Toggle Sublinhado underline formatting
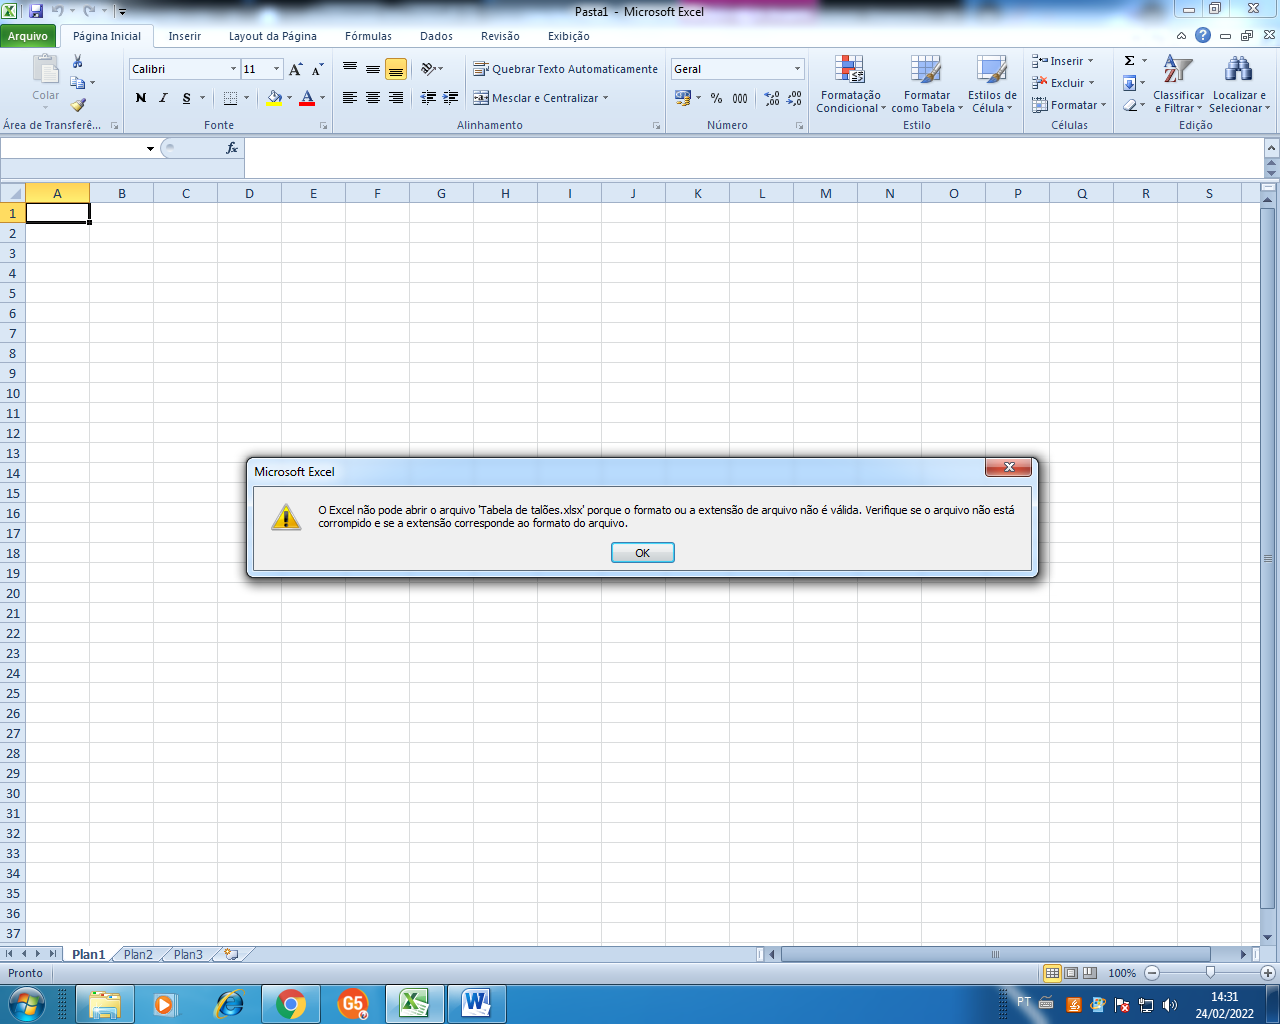 (186, 98)
